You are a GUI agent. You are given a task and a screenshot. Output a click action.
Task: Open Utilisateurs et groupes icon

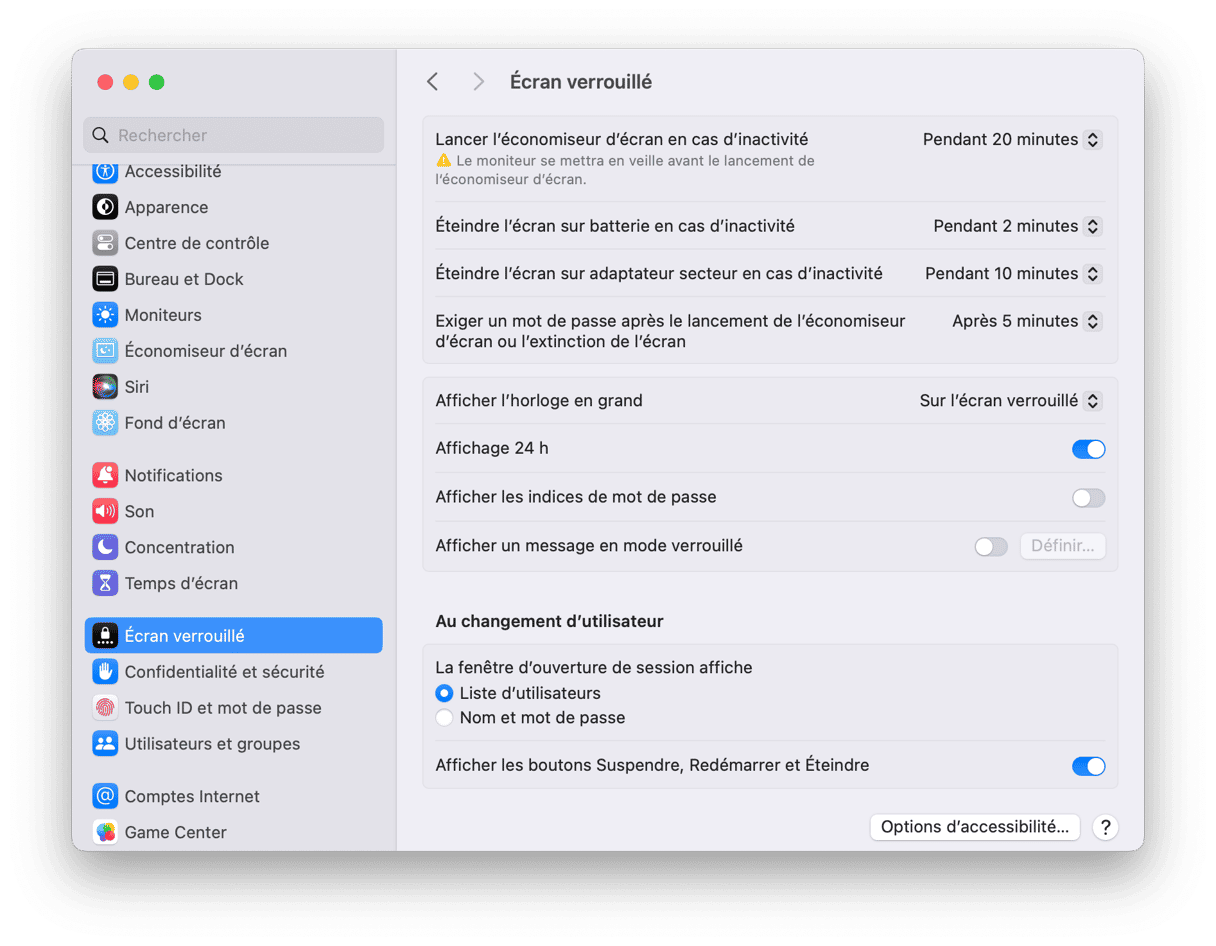[x=105, y=743]
